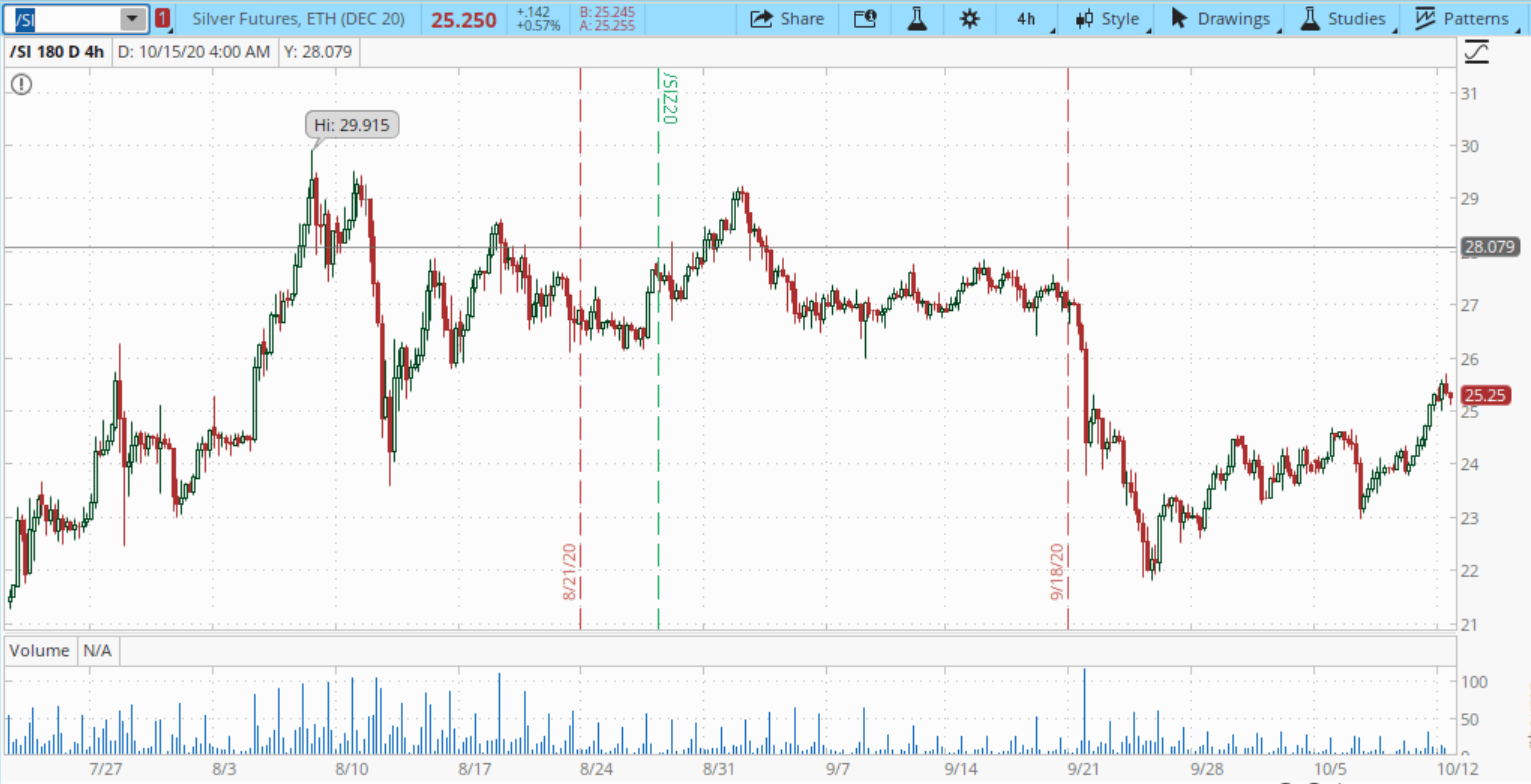Open the chart info panel icon
The height and width of the screenshot is (784, 1531).
point(865,19)
